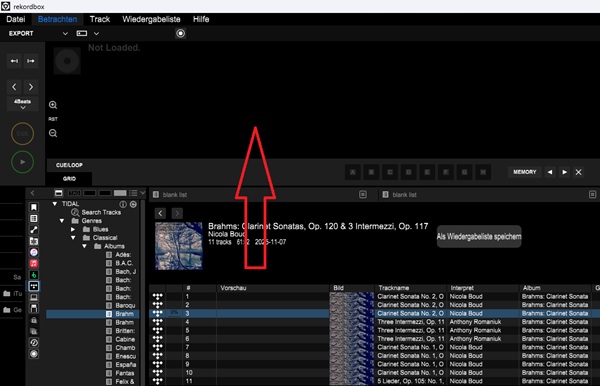
Task: Open the Playlists list icon in sidebar
Action: 34,218
